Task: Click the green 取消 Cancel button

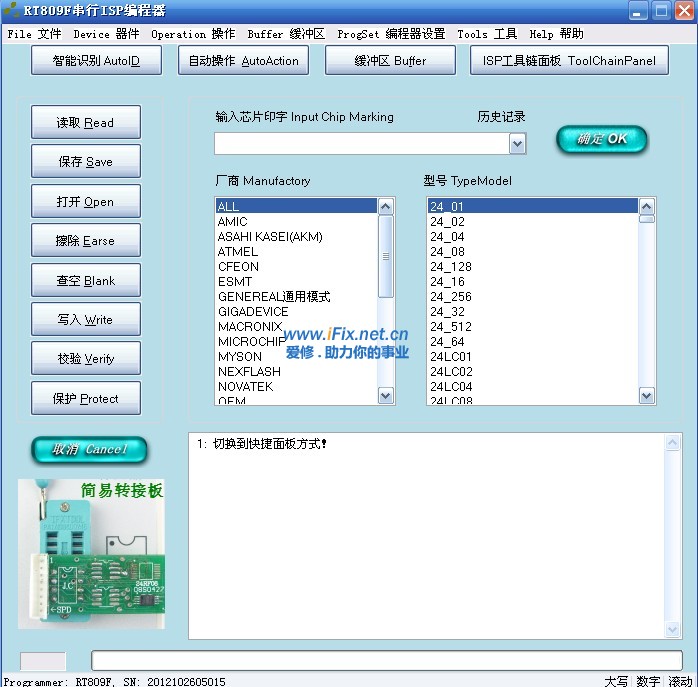Action: [89, 450]
